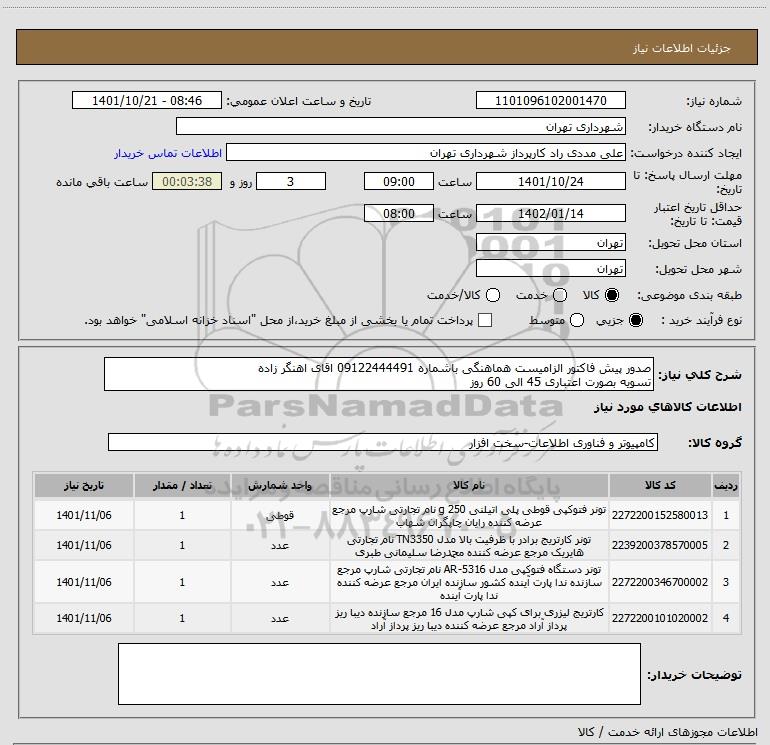Click the Sharp AR-5316 toner item name
Image resolution: width=770 pixels, height=745 pixels.
pyautogui.click(x=469, y=582)
